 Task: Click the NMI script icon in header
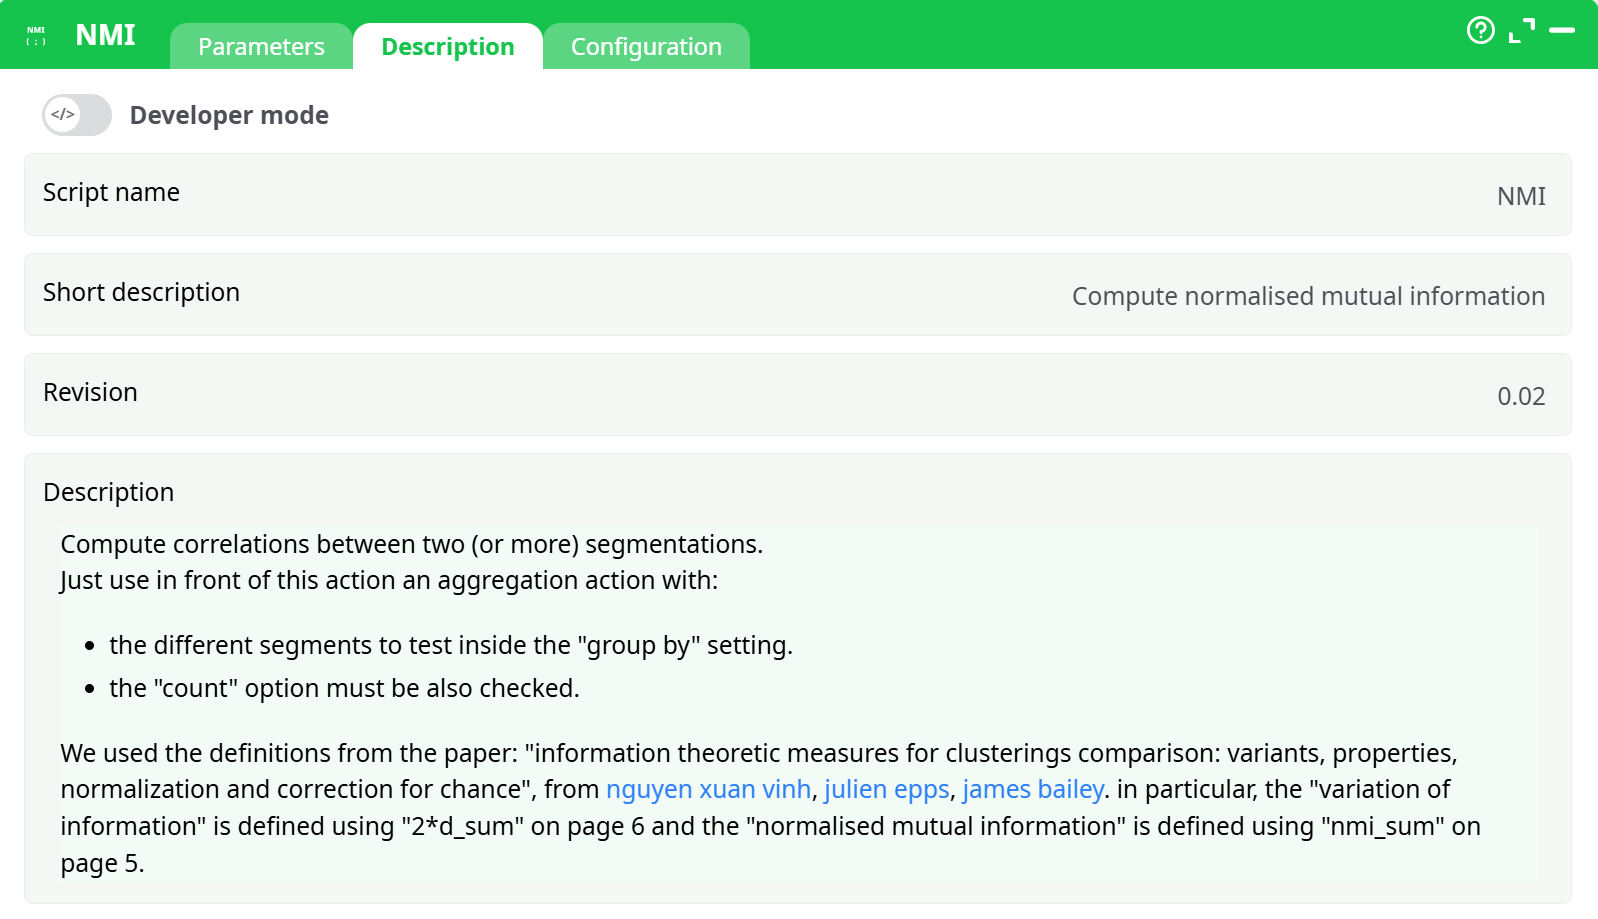pyautogui.click(x=36, y=35)
